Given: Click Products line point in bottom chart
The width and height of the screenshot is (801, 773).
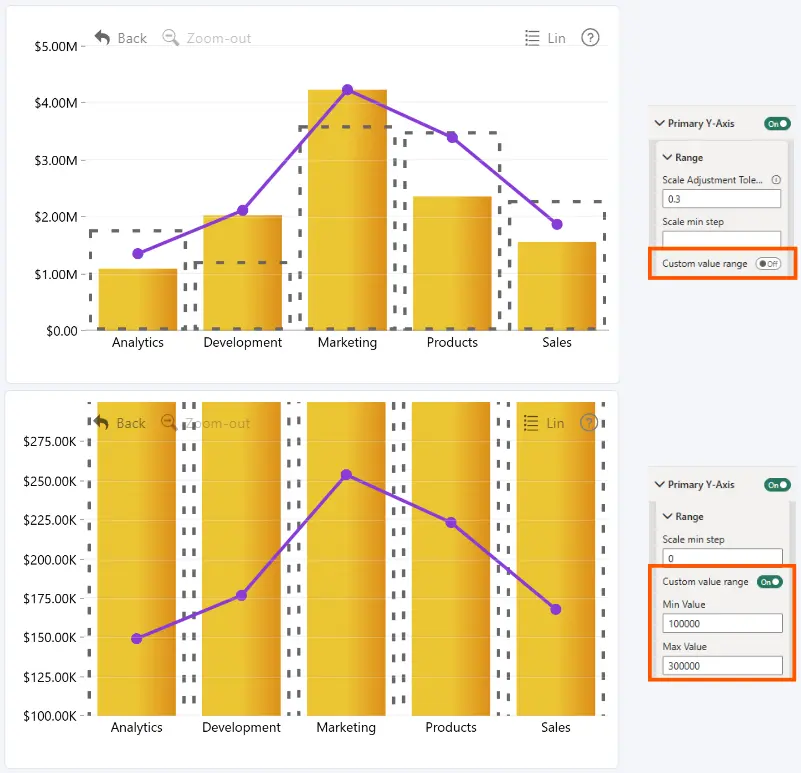Looking at the screenshot, I should click(x=451, y=523).
